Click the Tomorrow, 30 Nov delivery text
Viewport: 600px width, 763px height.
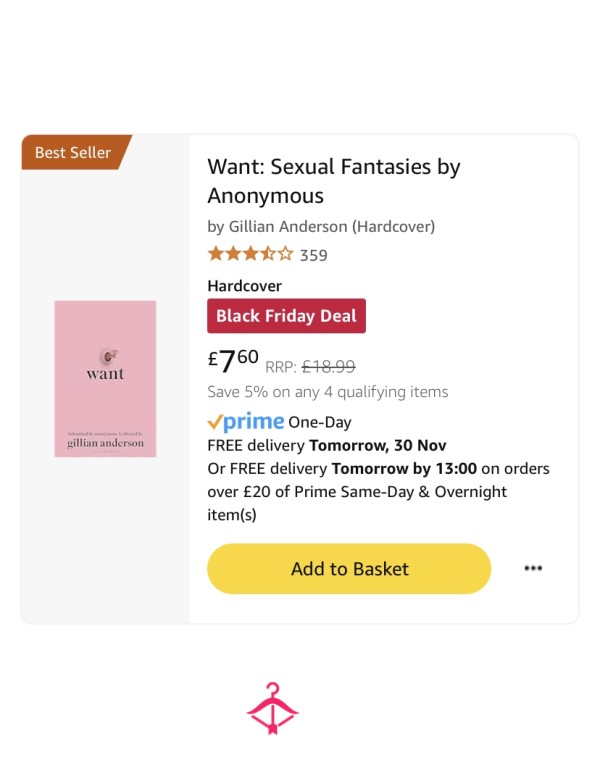(378, 445)
